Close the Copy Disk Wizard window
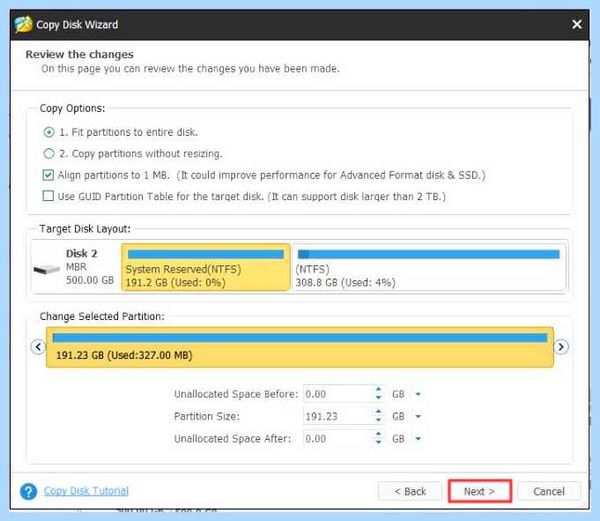 [x=577, y=24]
